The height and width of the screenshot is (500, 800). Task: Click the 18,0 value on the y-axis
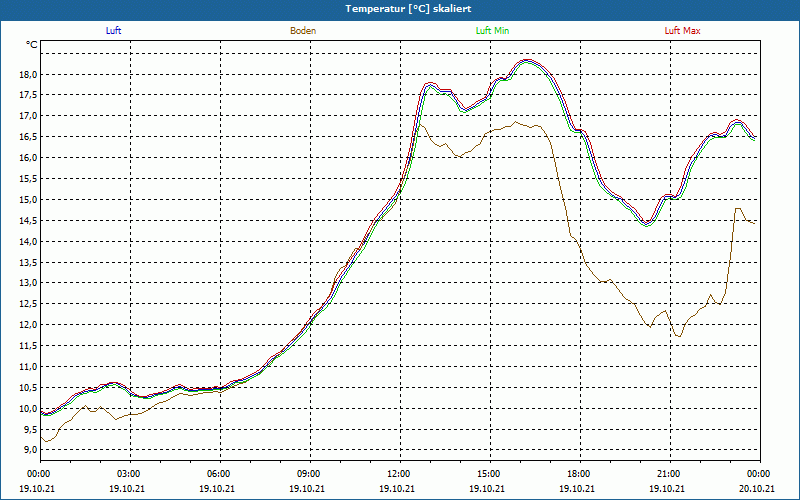click(x=29, y=74)
